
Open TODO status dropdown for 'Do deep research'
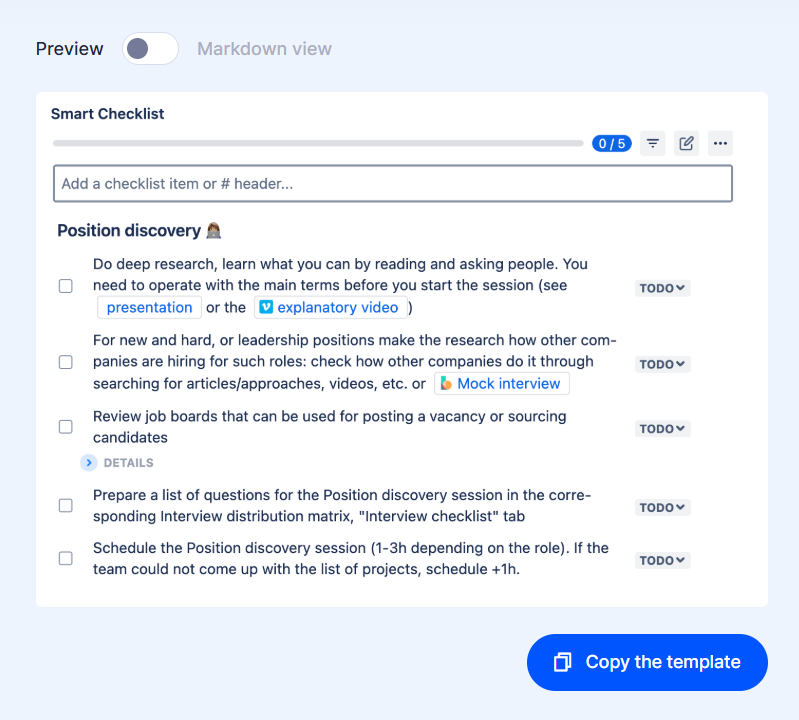pyautogui.click(x=663, y=289)
